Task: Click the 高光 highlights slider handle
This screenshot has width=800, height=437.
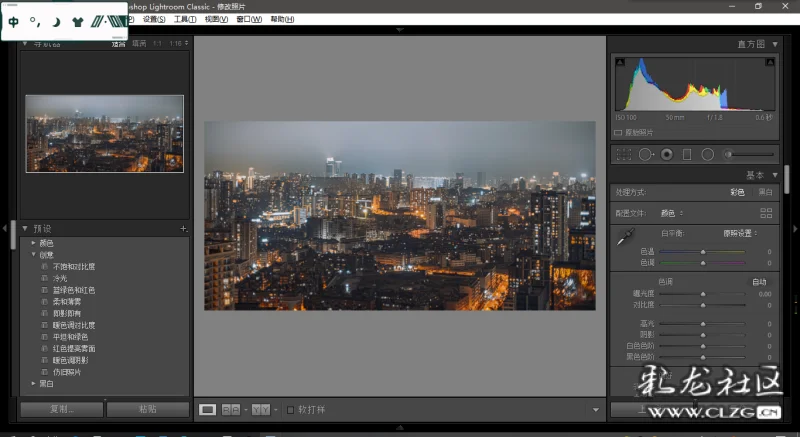Action: [703, 324]
